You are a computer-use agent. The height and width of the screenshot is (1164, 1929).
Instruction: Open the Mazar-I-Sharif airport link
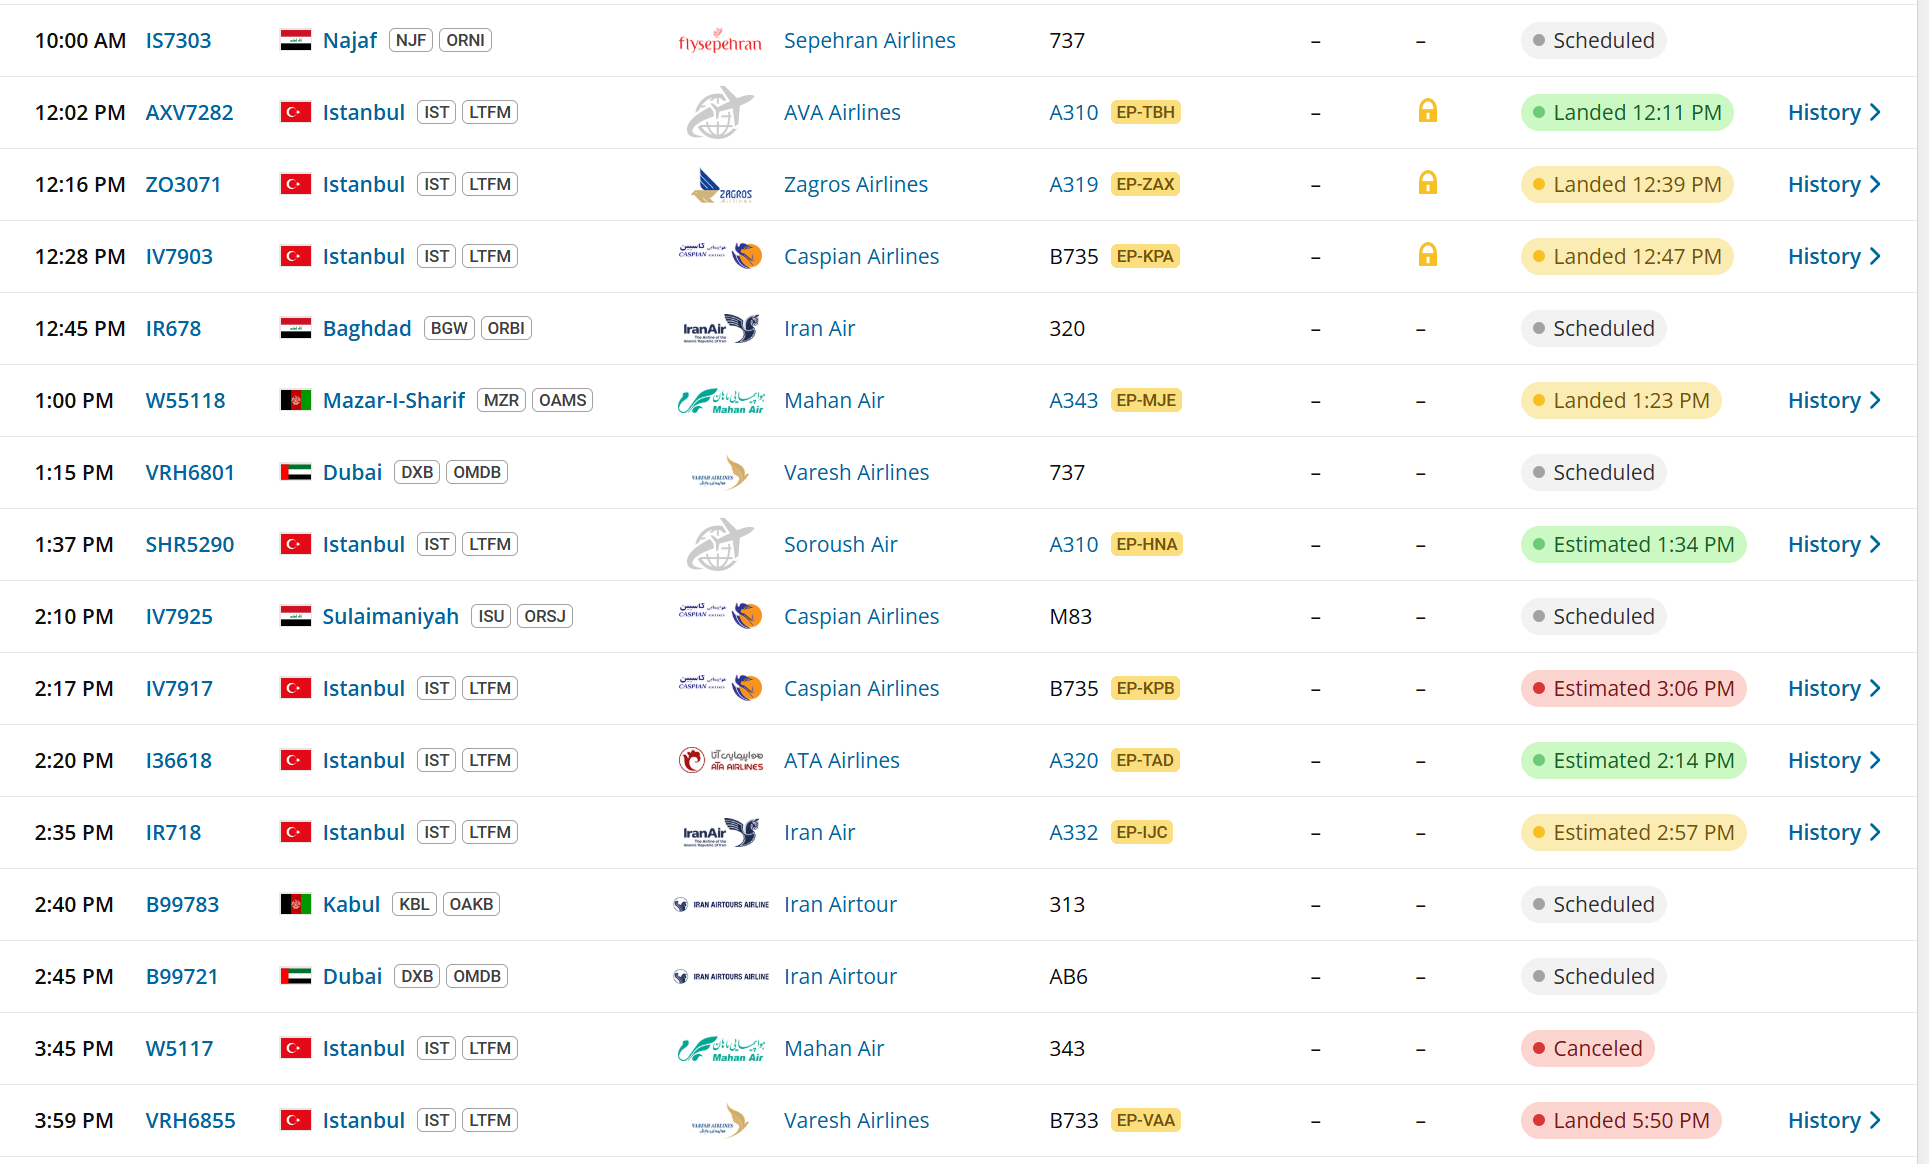pyautogui.click(x=394, y=400)
